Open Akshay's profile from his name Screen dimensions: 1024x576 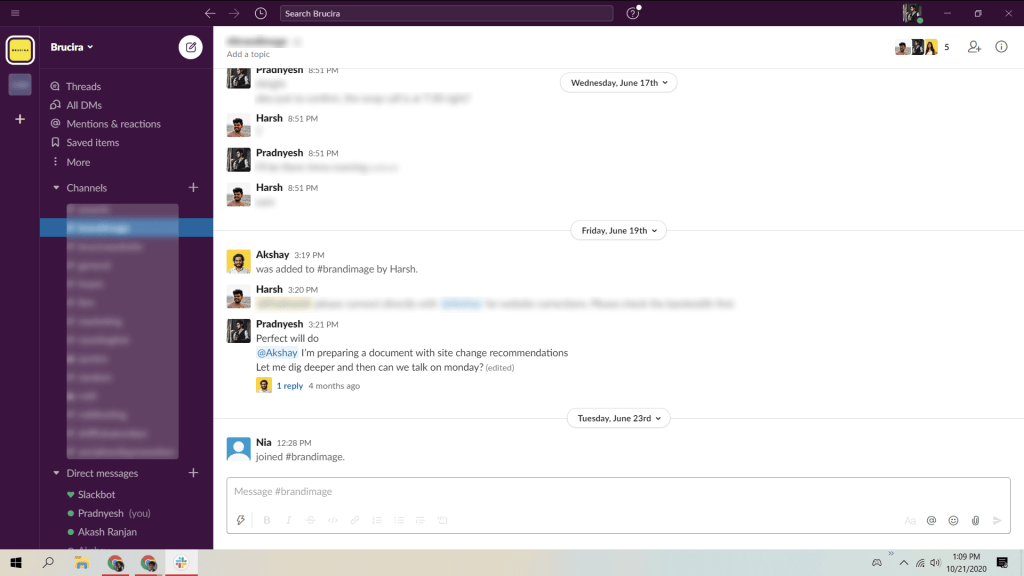[x=272, y=255]
